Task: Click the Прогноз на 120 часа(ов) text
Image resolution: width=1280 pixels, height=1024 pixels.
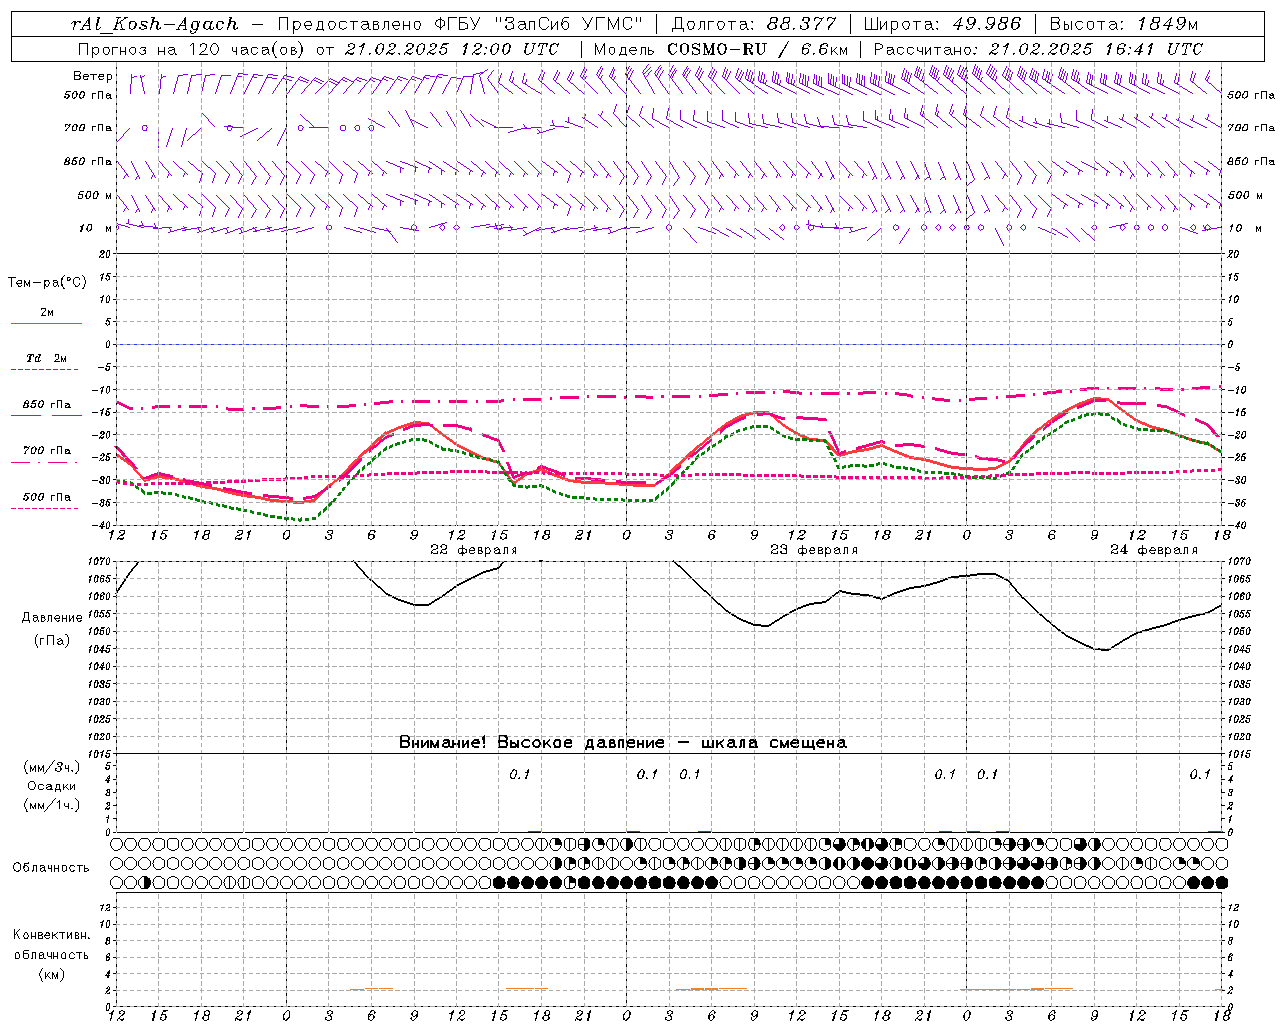Action: [x=192, y=49]
